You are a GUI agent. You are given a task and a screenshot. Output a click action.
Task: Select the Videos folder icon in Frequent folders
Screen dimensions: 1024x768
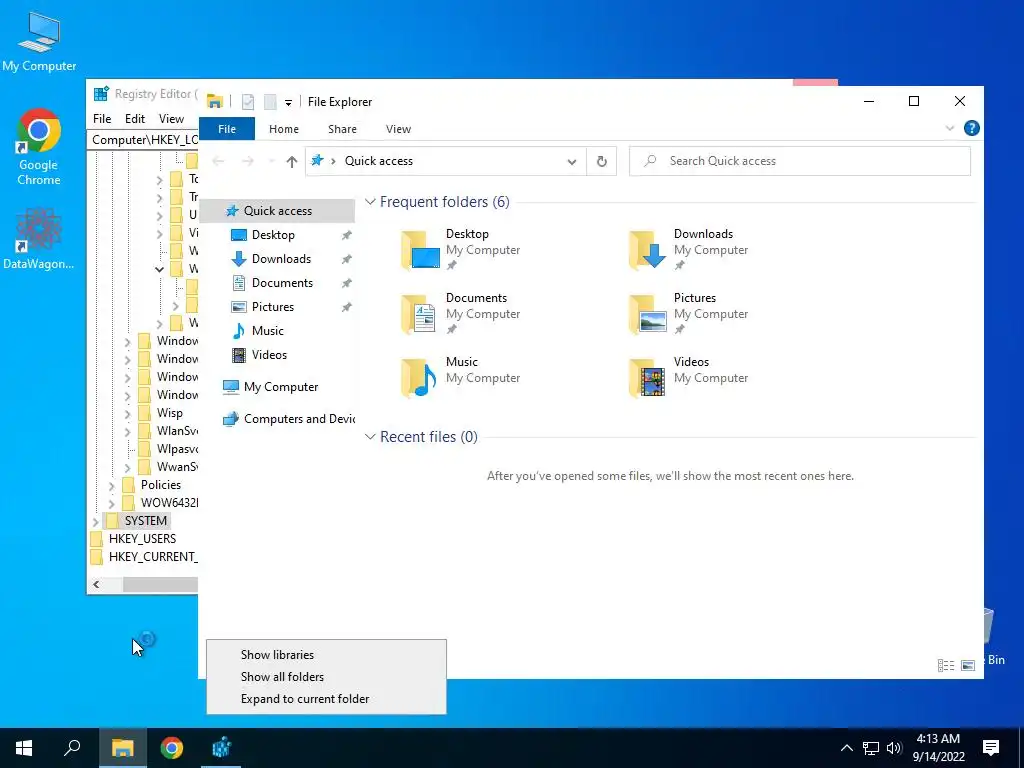[x=647, y=377]
